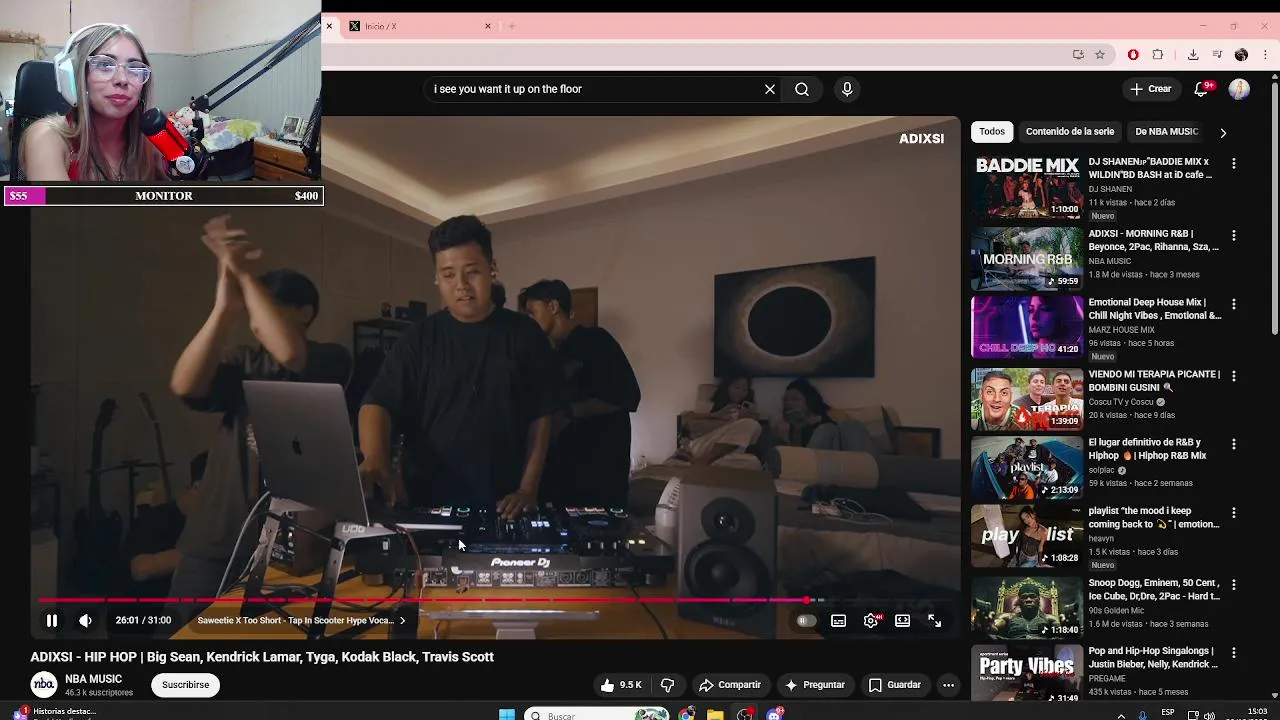Open the NBA MUSIC channel name link
This screenshot has width=1280, height=720.
[x=93, y=679]
